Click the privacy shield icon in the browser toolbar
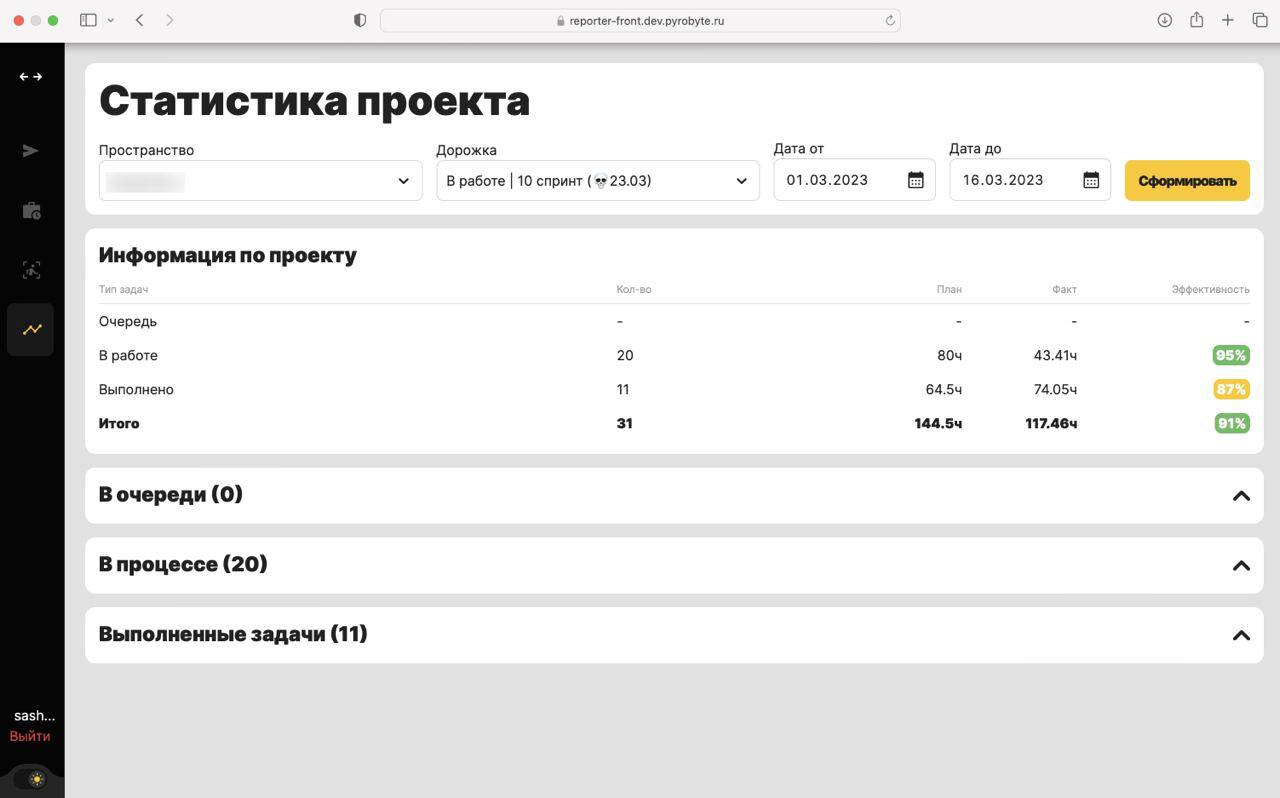 [x=359, y=19]
